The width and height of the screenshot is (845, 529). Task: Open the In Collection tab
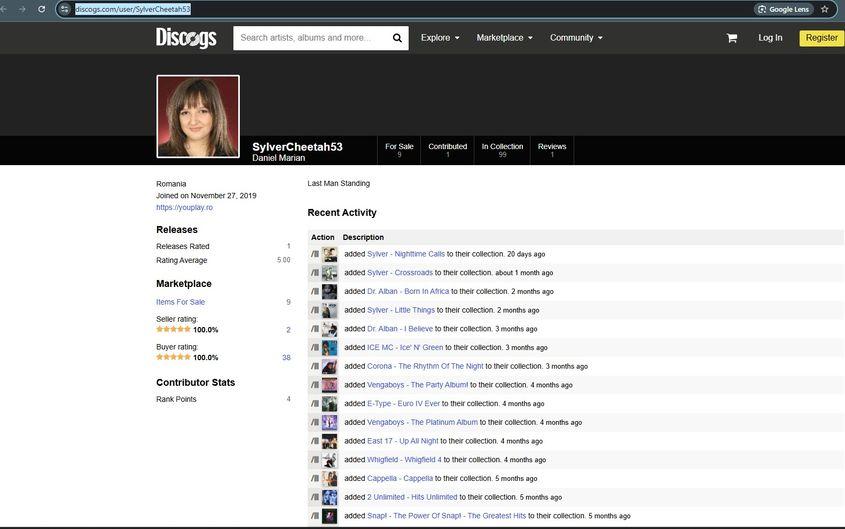[502, 150]
